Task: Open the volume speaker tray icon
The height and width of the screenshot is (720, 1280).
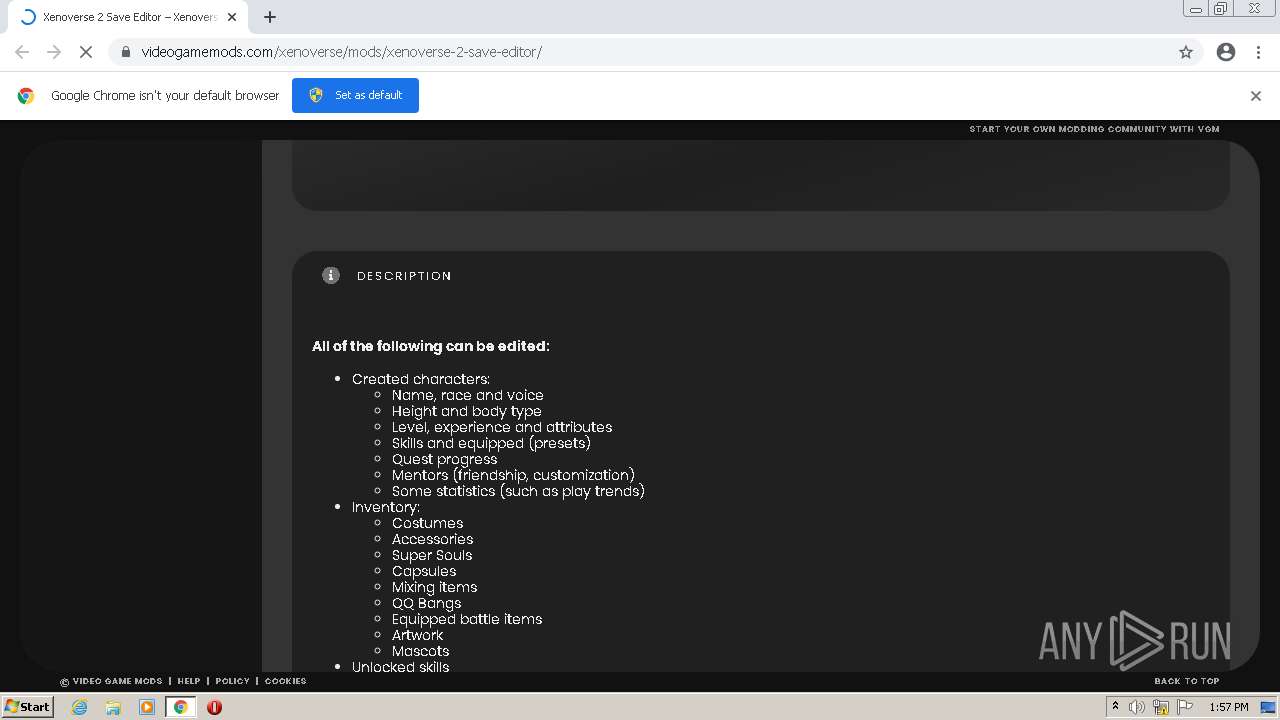Action: click(x=1137, y=707)
